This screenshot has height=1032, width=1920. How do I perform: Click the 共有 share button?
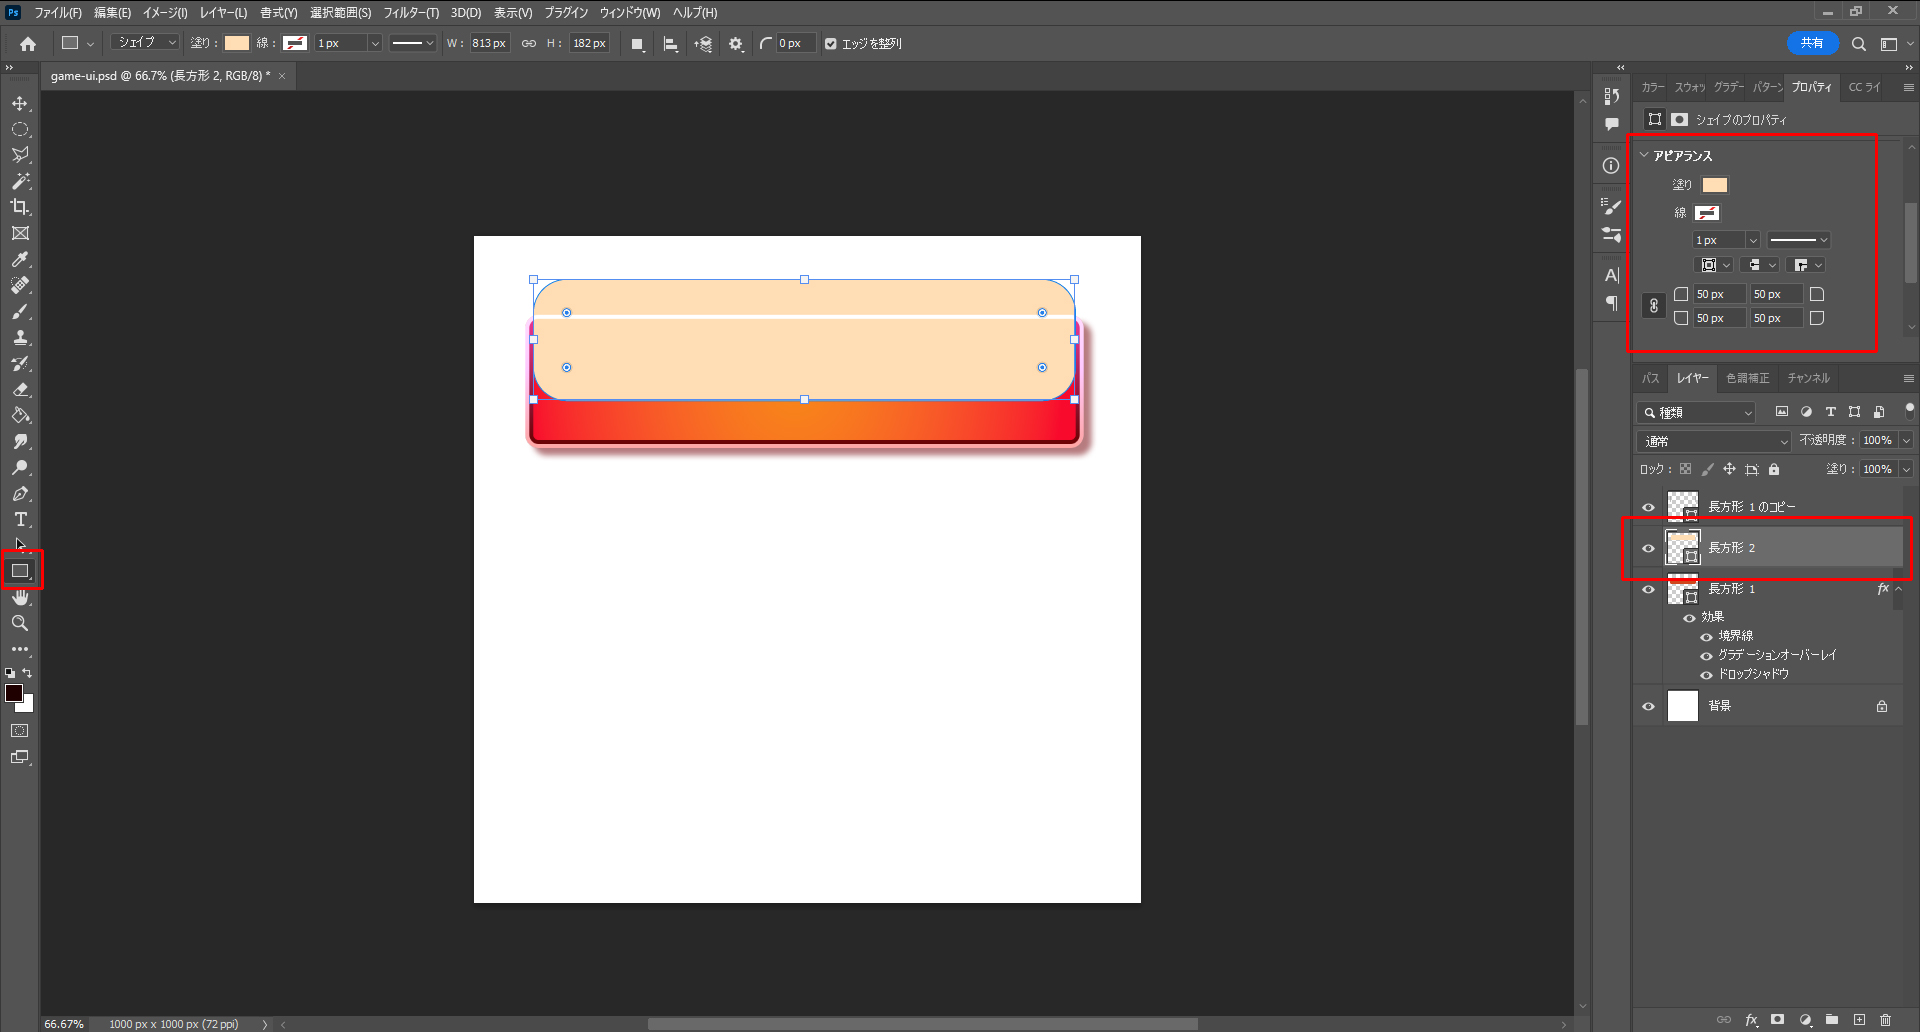click(x=1811, y=43)
